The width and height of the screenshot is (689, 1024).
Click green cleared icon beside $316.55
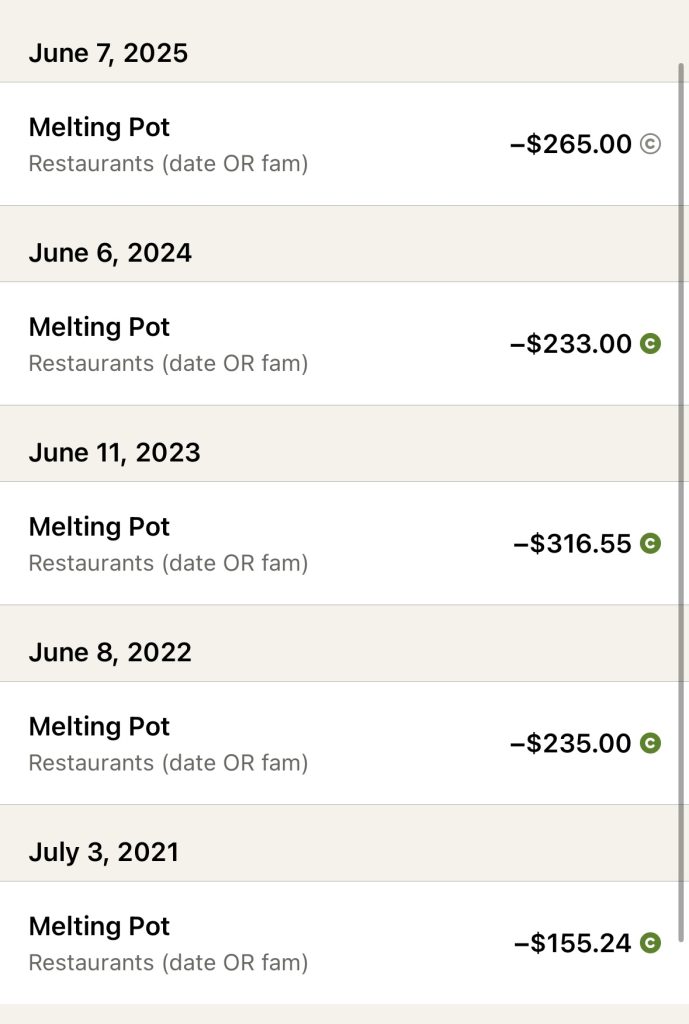(x=650, y=544)
